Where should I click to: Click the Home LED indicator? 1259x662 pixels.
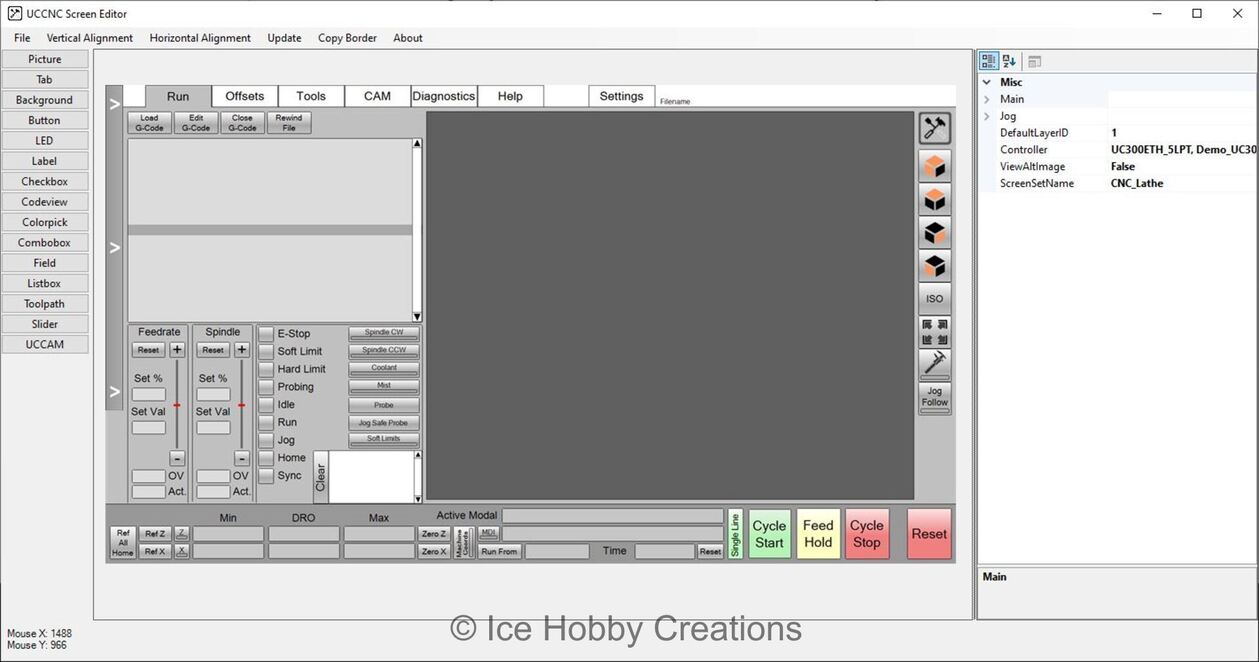[x=266, y=458]
